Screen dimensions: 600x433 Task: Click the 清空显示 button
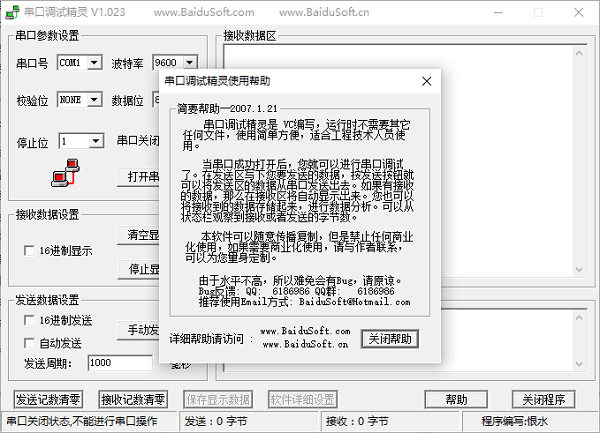pos(139,234)
